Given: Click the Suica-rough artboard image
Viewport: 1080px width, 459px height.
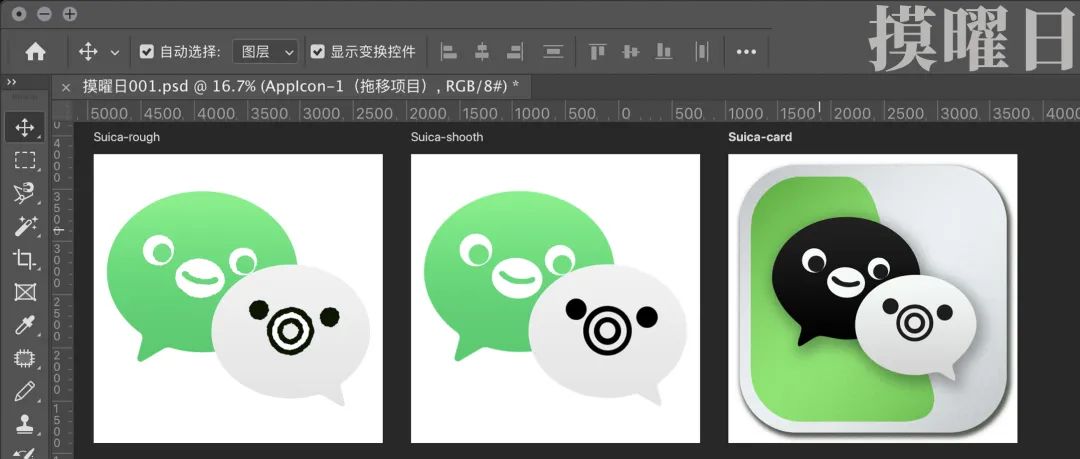Looking at the screenshot, I should pyautogui.click(x=238, y=298).
